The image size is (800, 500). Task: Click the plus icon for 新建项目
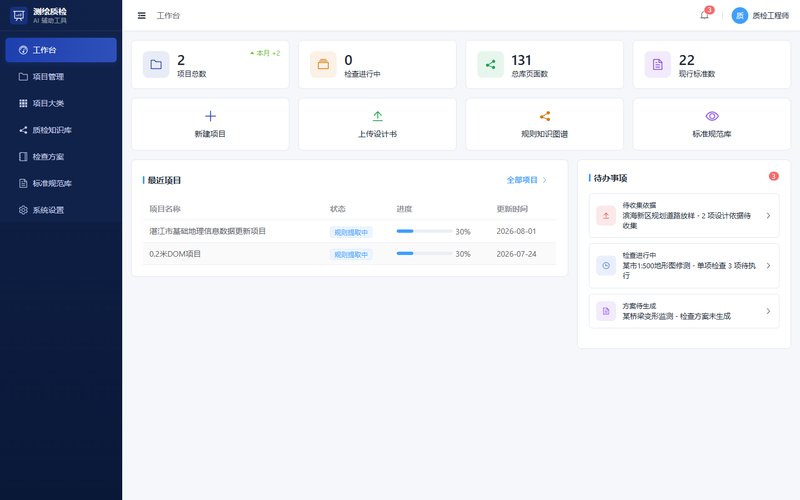coord(210,116)
